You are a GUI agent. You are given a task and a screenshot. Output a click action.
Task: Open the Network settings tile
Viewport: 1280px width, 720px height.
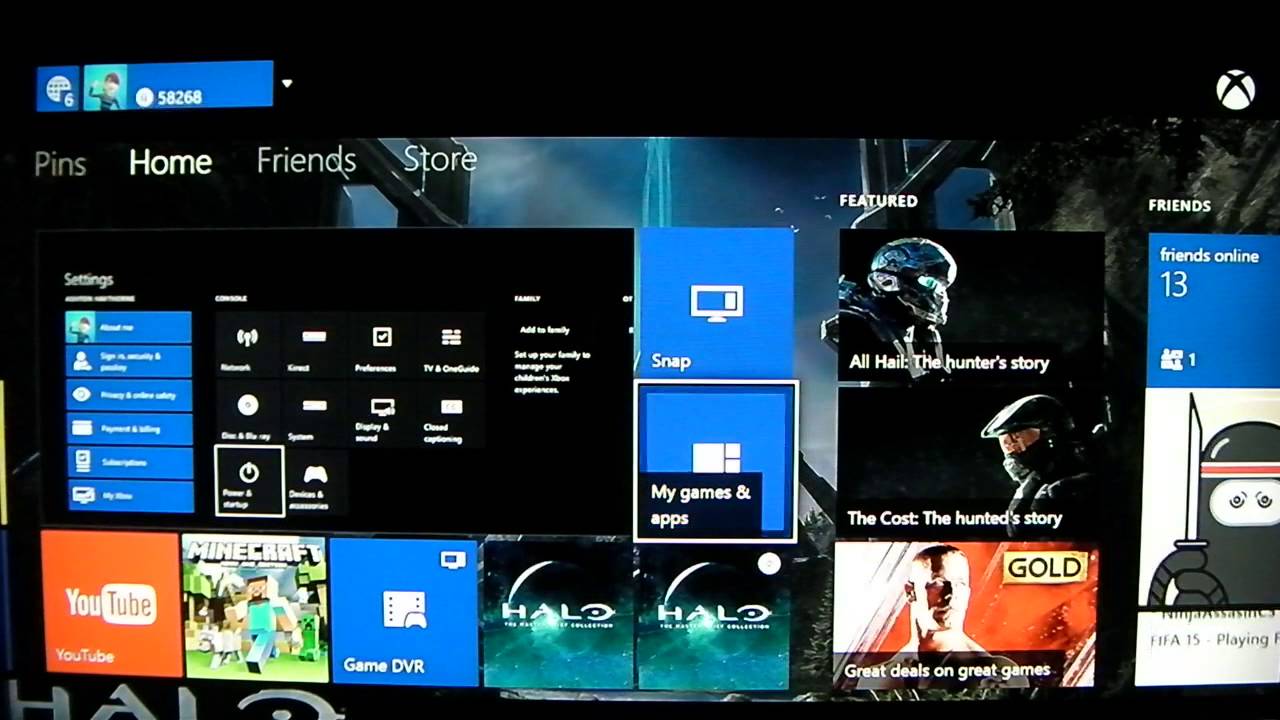click(x=248, y=345)
